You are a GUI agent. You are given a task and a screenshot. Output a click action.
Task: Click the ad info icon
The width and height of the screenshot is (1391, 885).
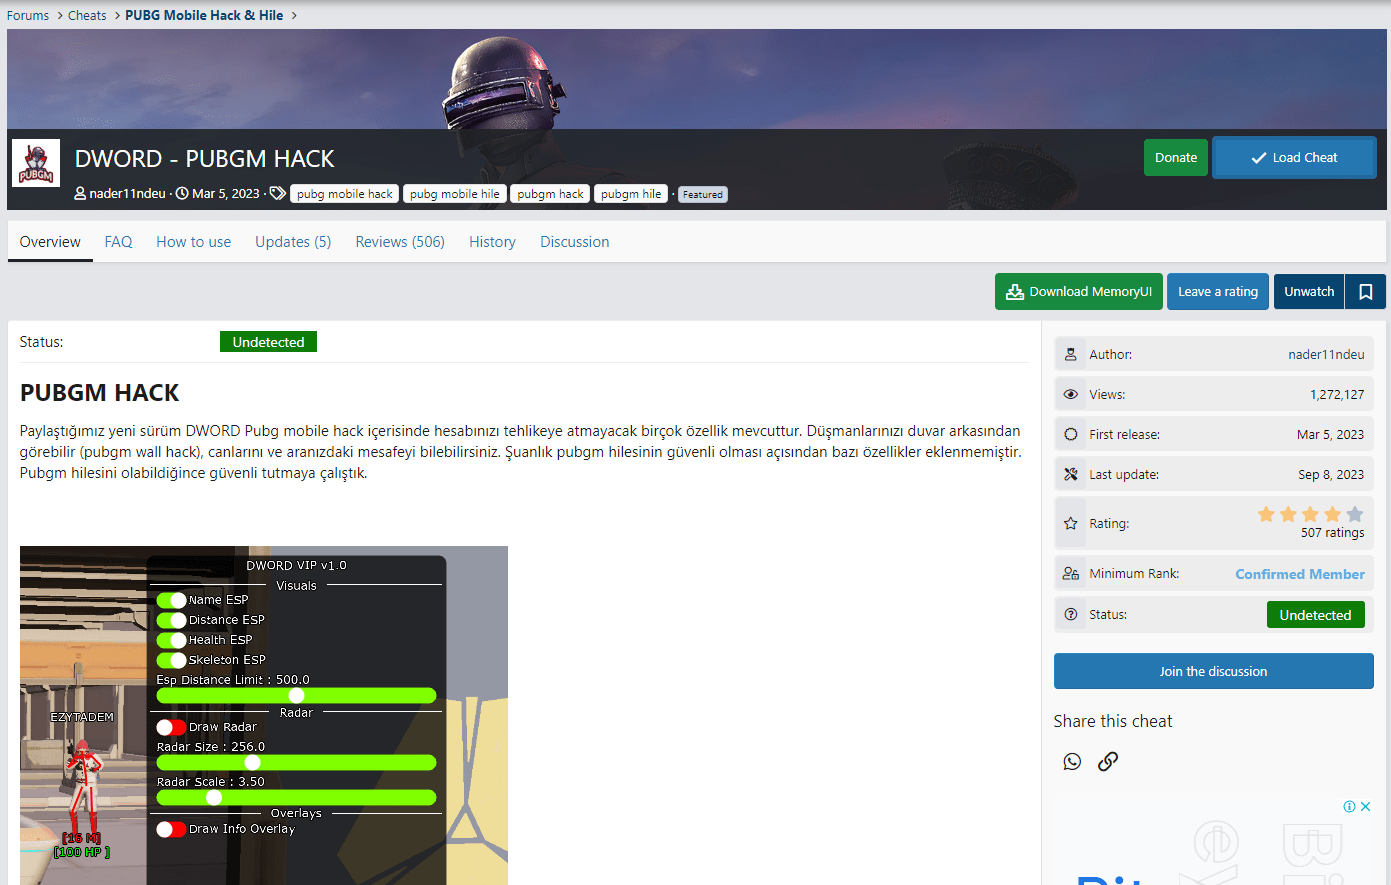tap(1349, 806)
